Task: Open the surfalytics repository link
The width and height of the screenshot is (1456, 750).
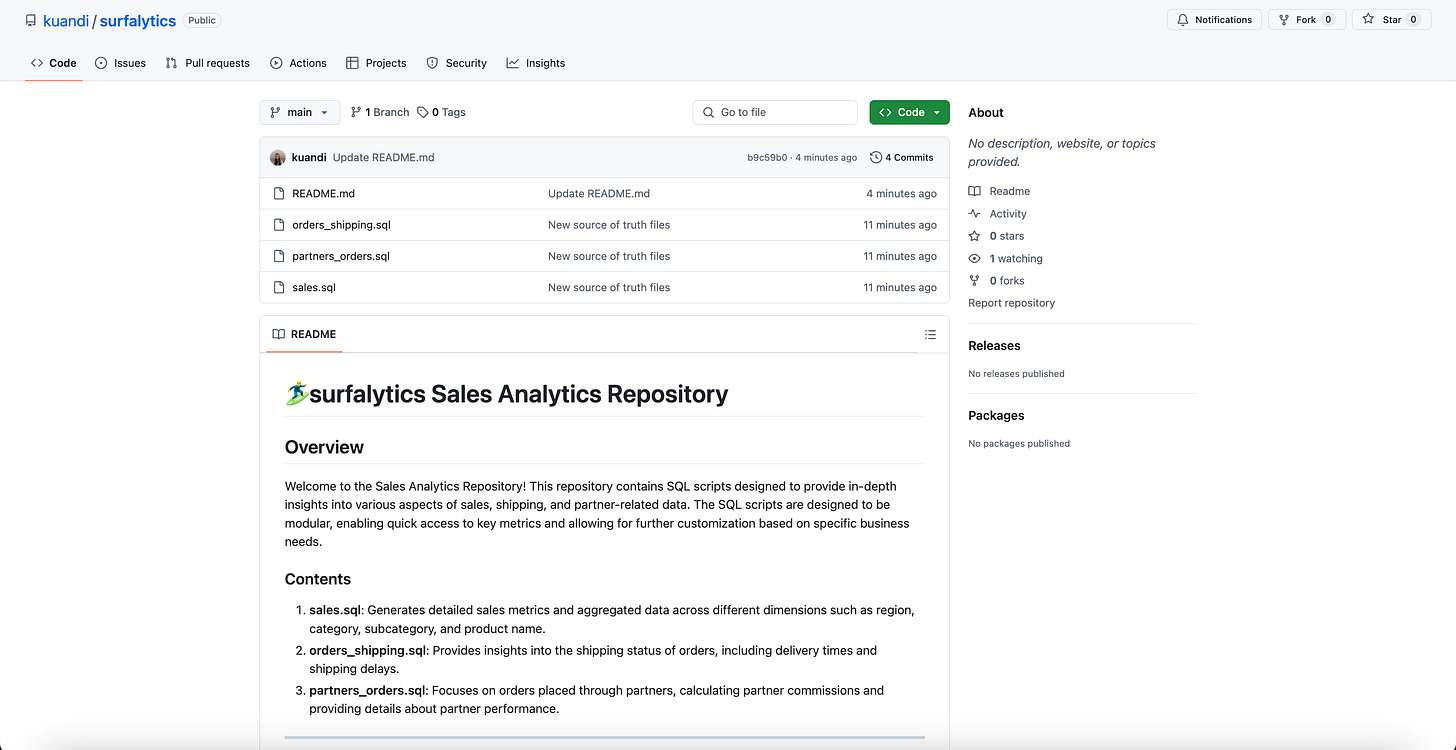Action: point(138,20)
